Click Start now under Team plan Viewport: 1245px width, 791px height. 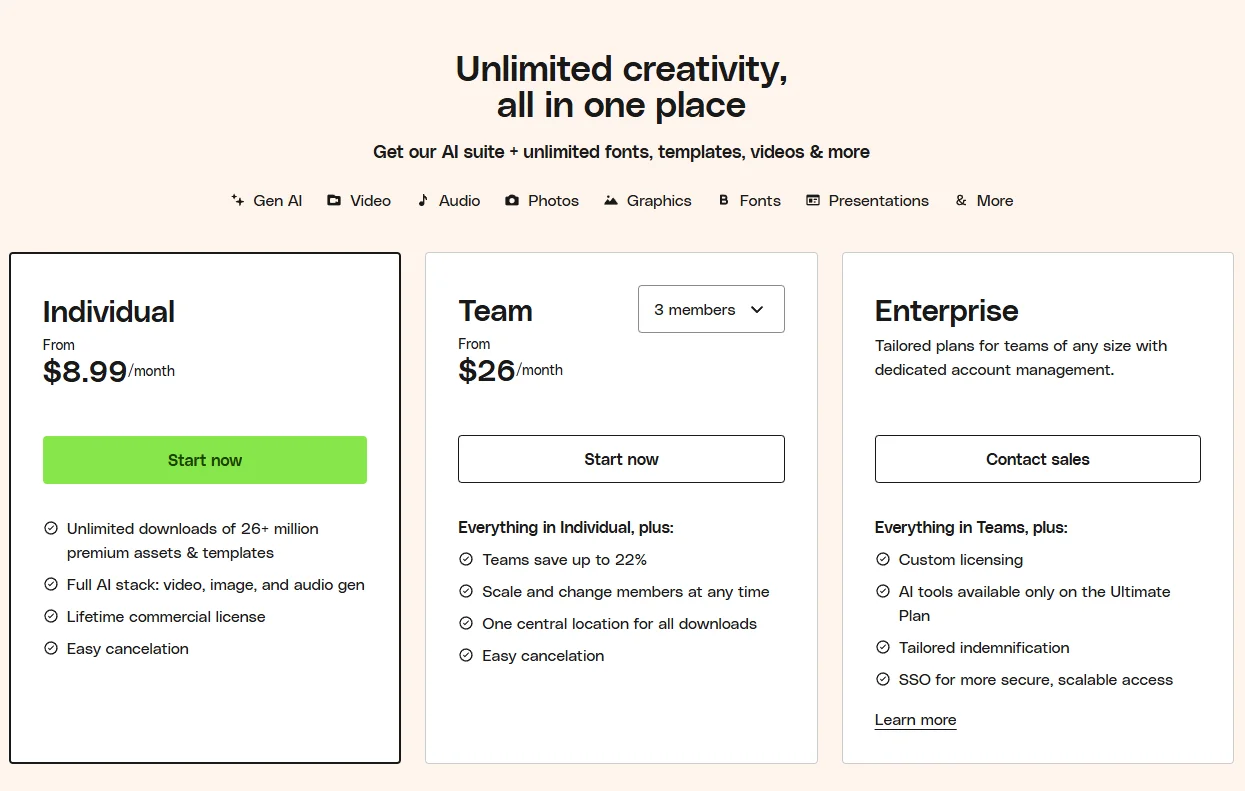[x=621, y=459]
